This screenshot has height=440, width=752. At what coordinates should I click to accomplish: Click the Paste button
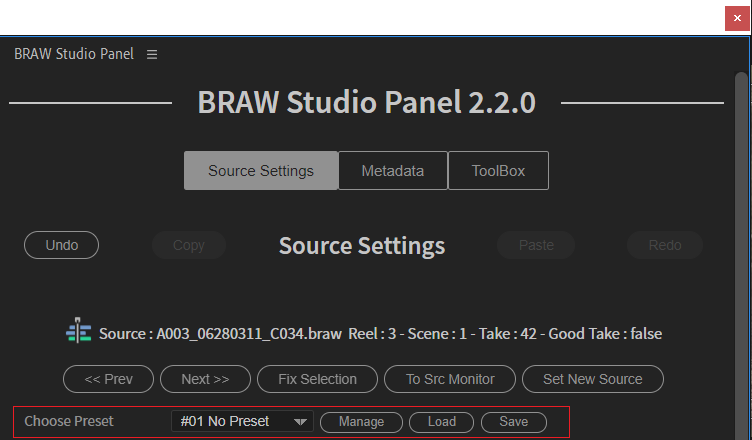[x=536, y=245]
